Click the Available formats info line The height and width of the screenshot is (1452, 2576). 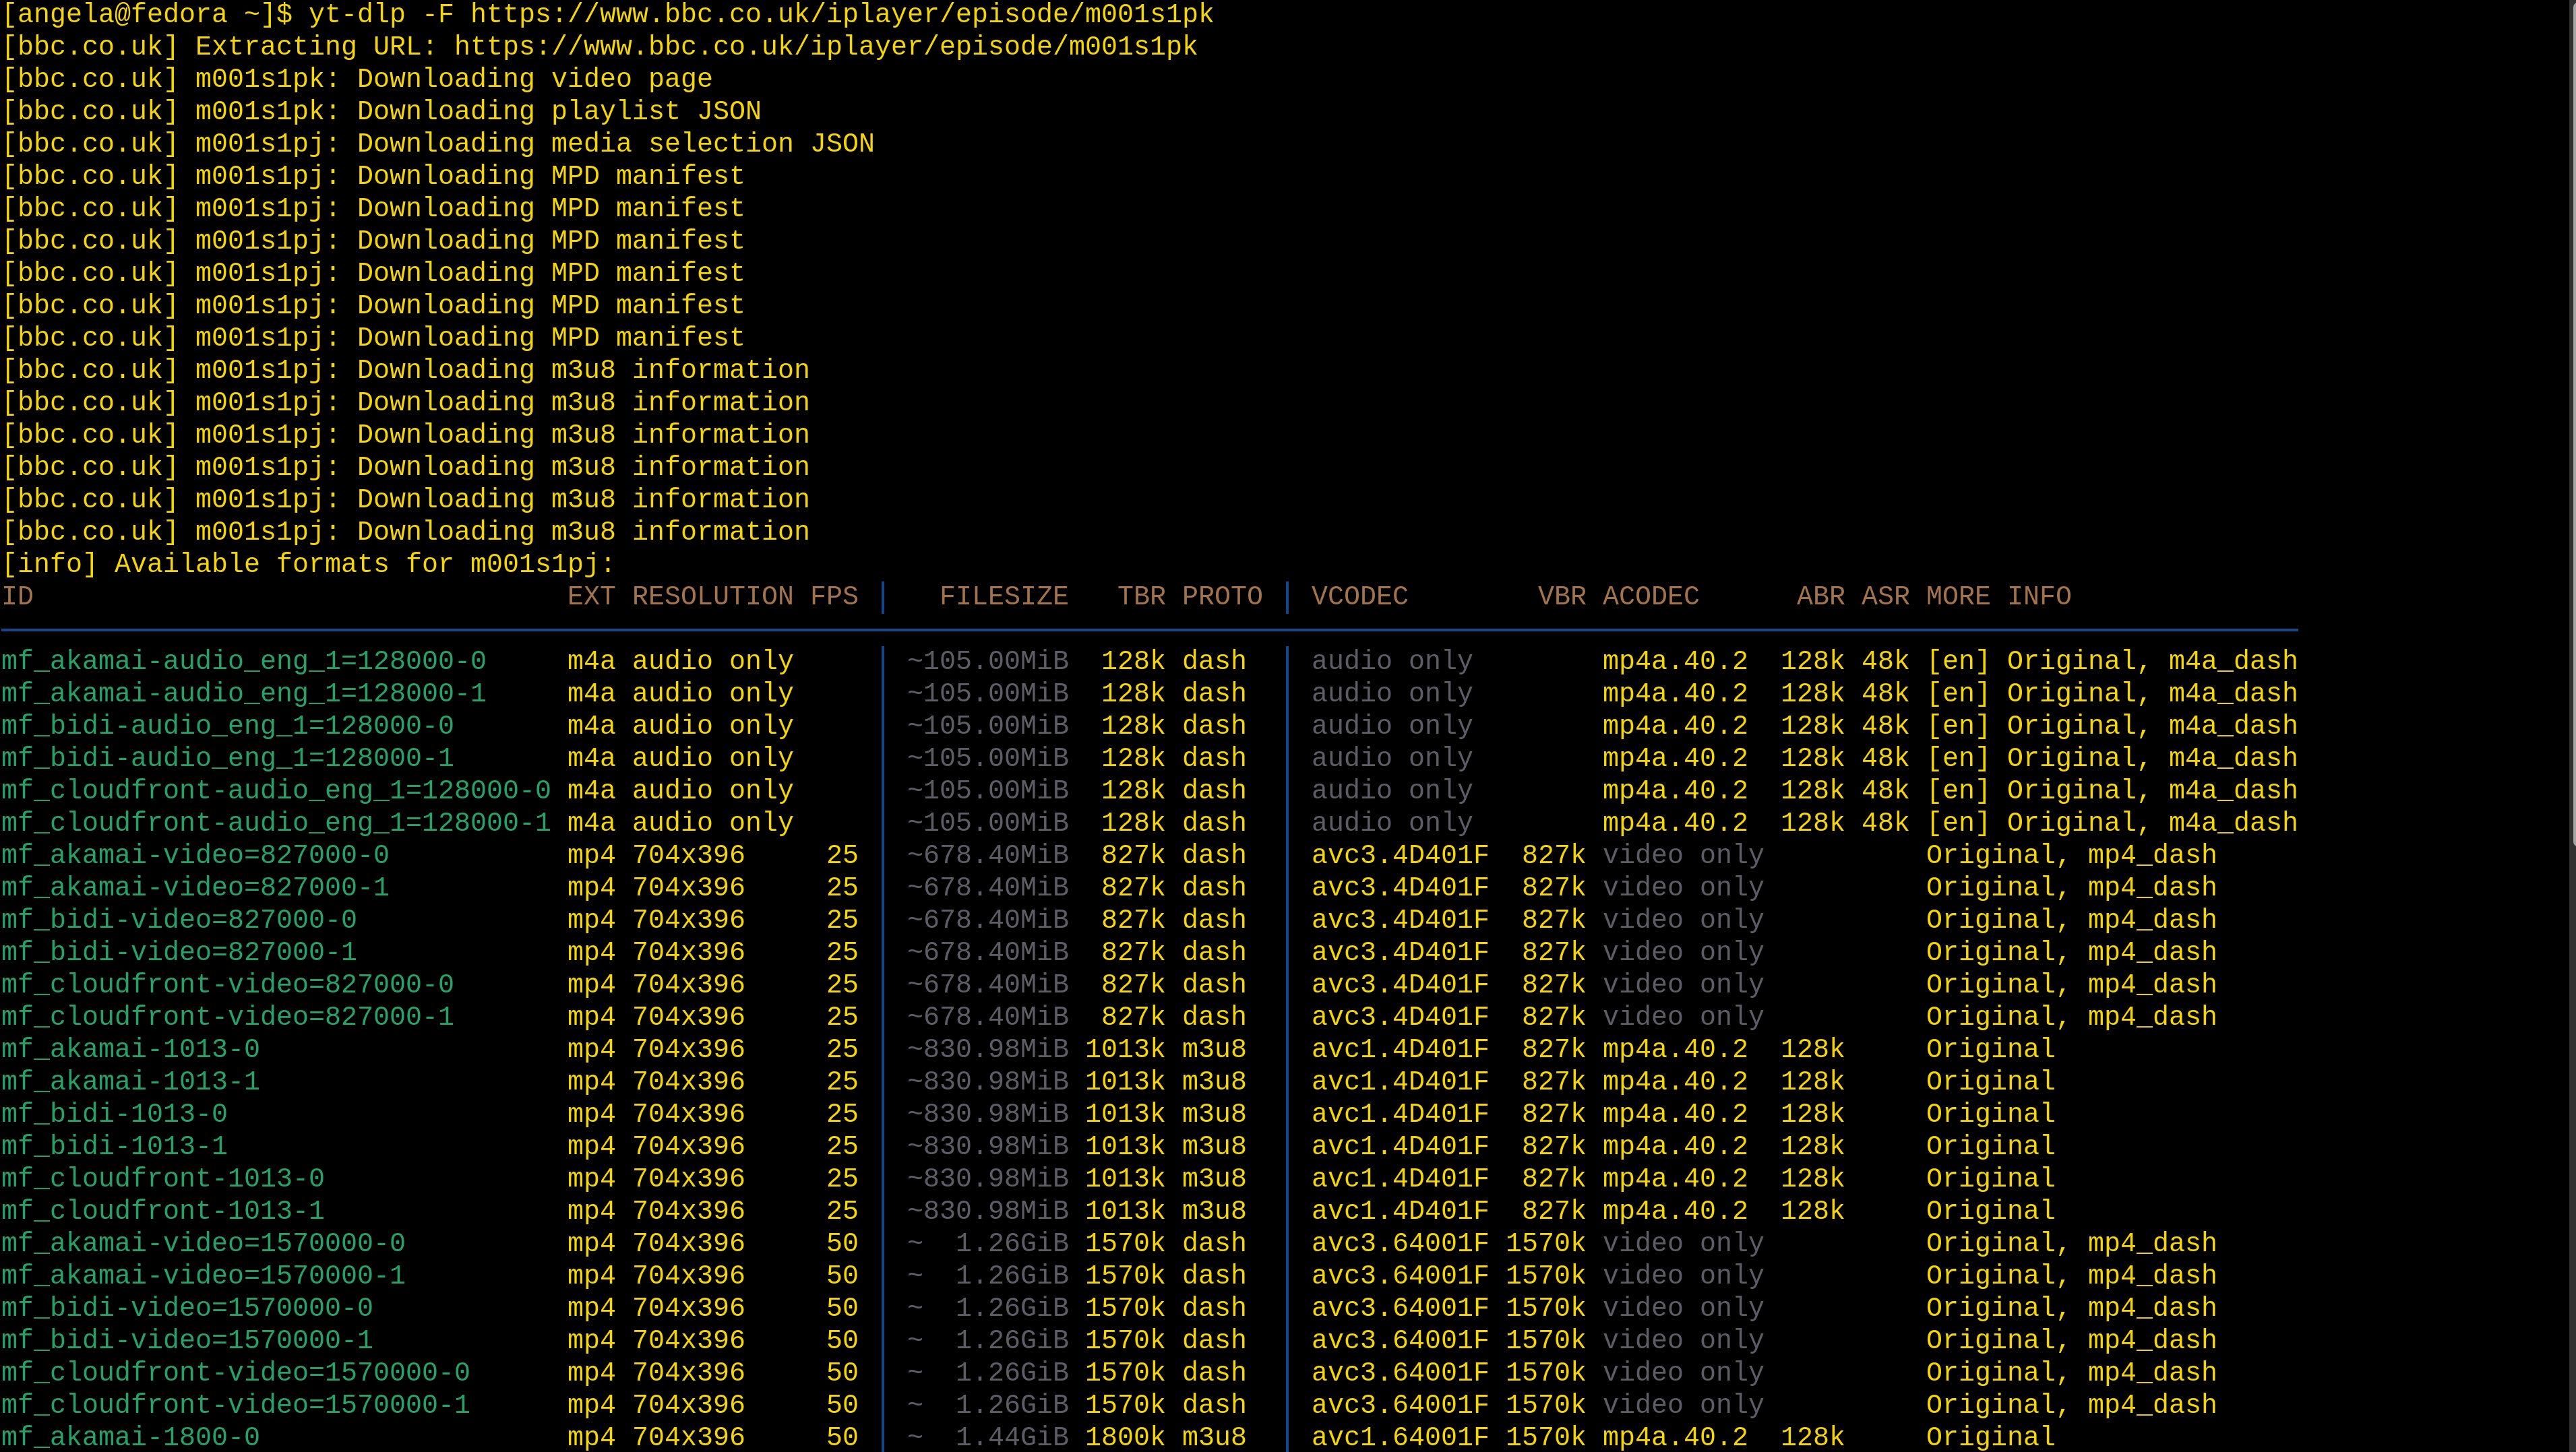tap(307, 564)
